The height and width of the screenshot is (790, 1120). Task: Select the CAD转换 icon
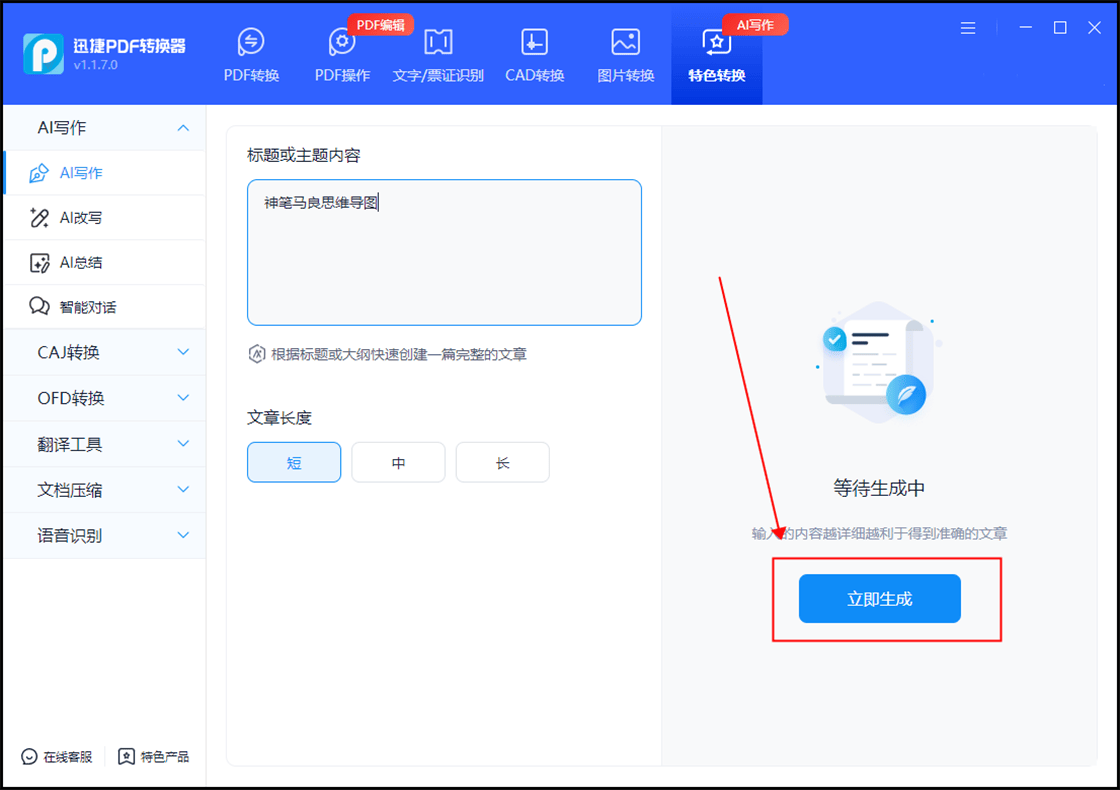(534, 42)
